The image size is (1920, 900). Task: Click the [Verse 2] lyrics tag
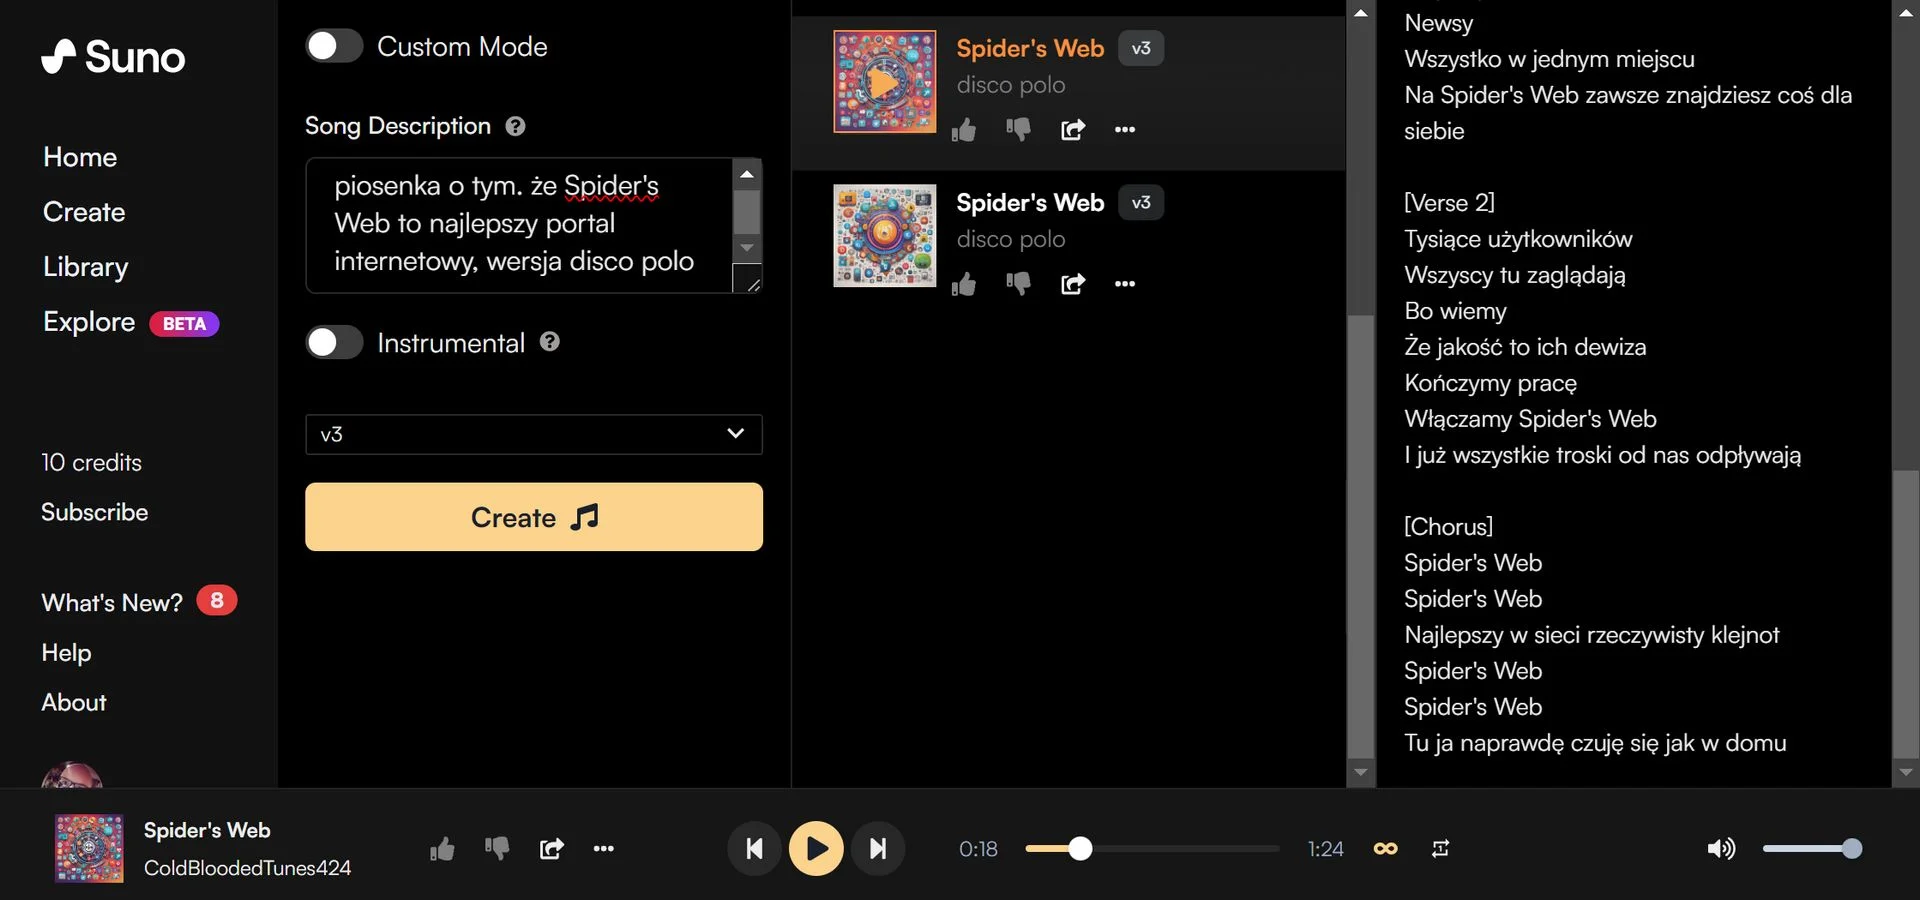pyautogui.click(x=1449, y=202)
